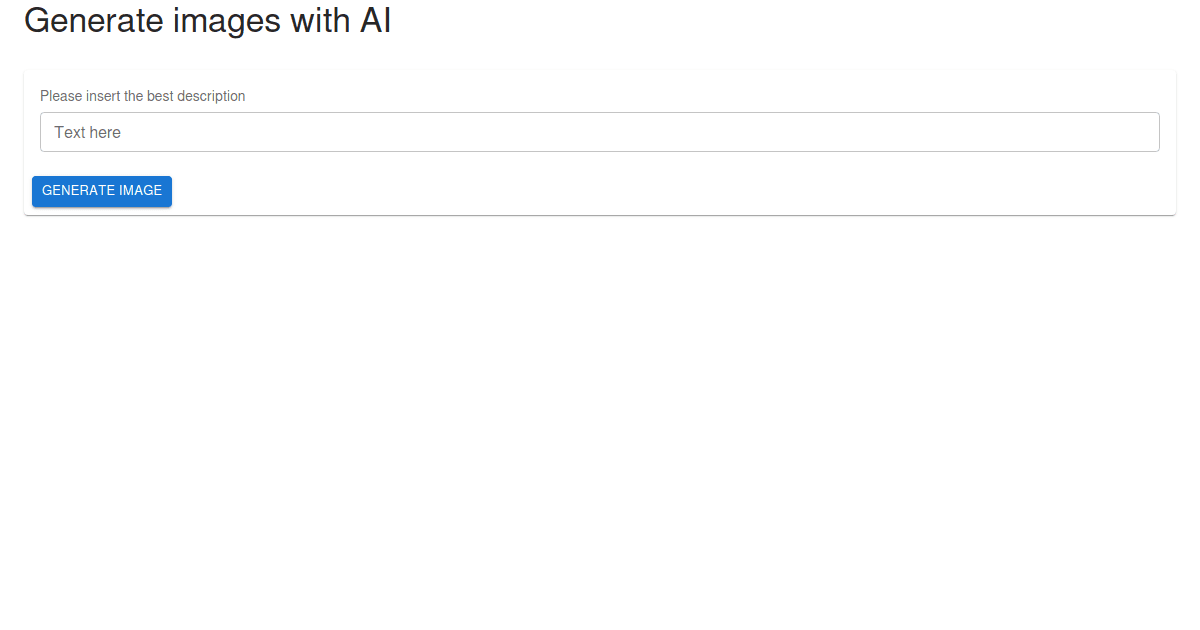Click the word "GENERATE" on the blue button
1200x630 pixels.
[78, 191]
